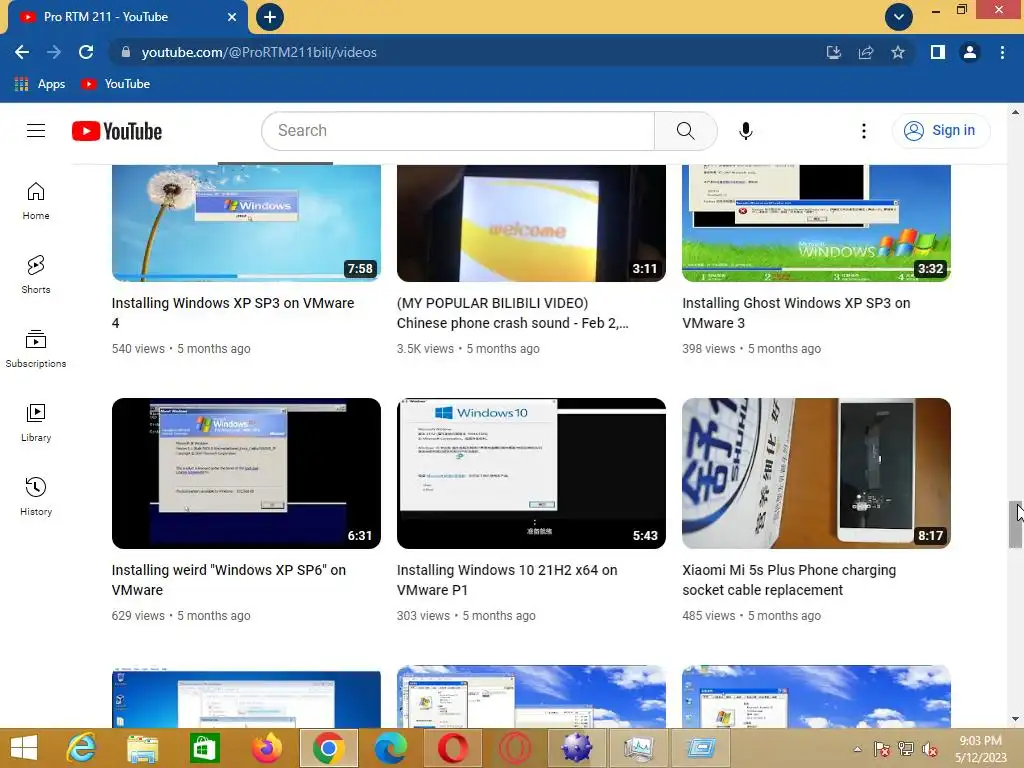Focus the YouTube search box
Viewport: 1024px width, 768px height.
tap(458, 131)
